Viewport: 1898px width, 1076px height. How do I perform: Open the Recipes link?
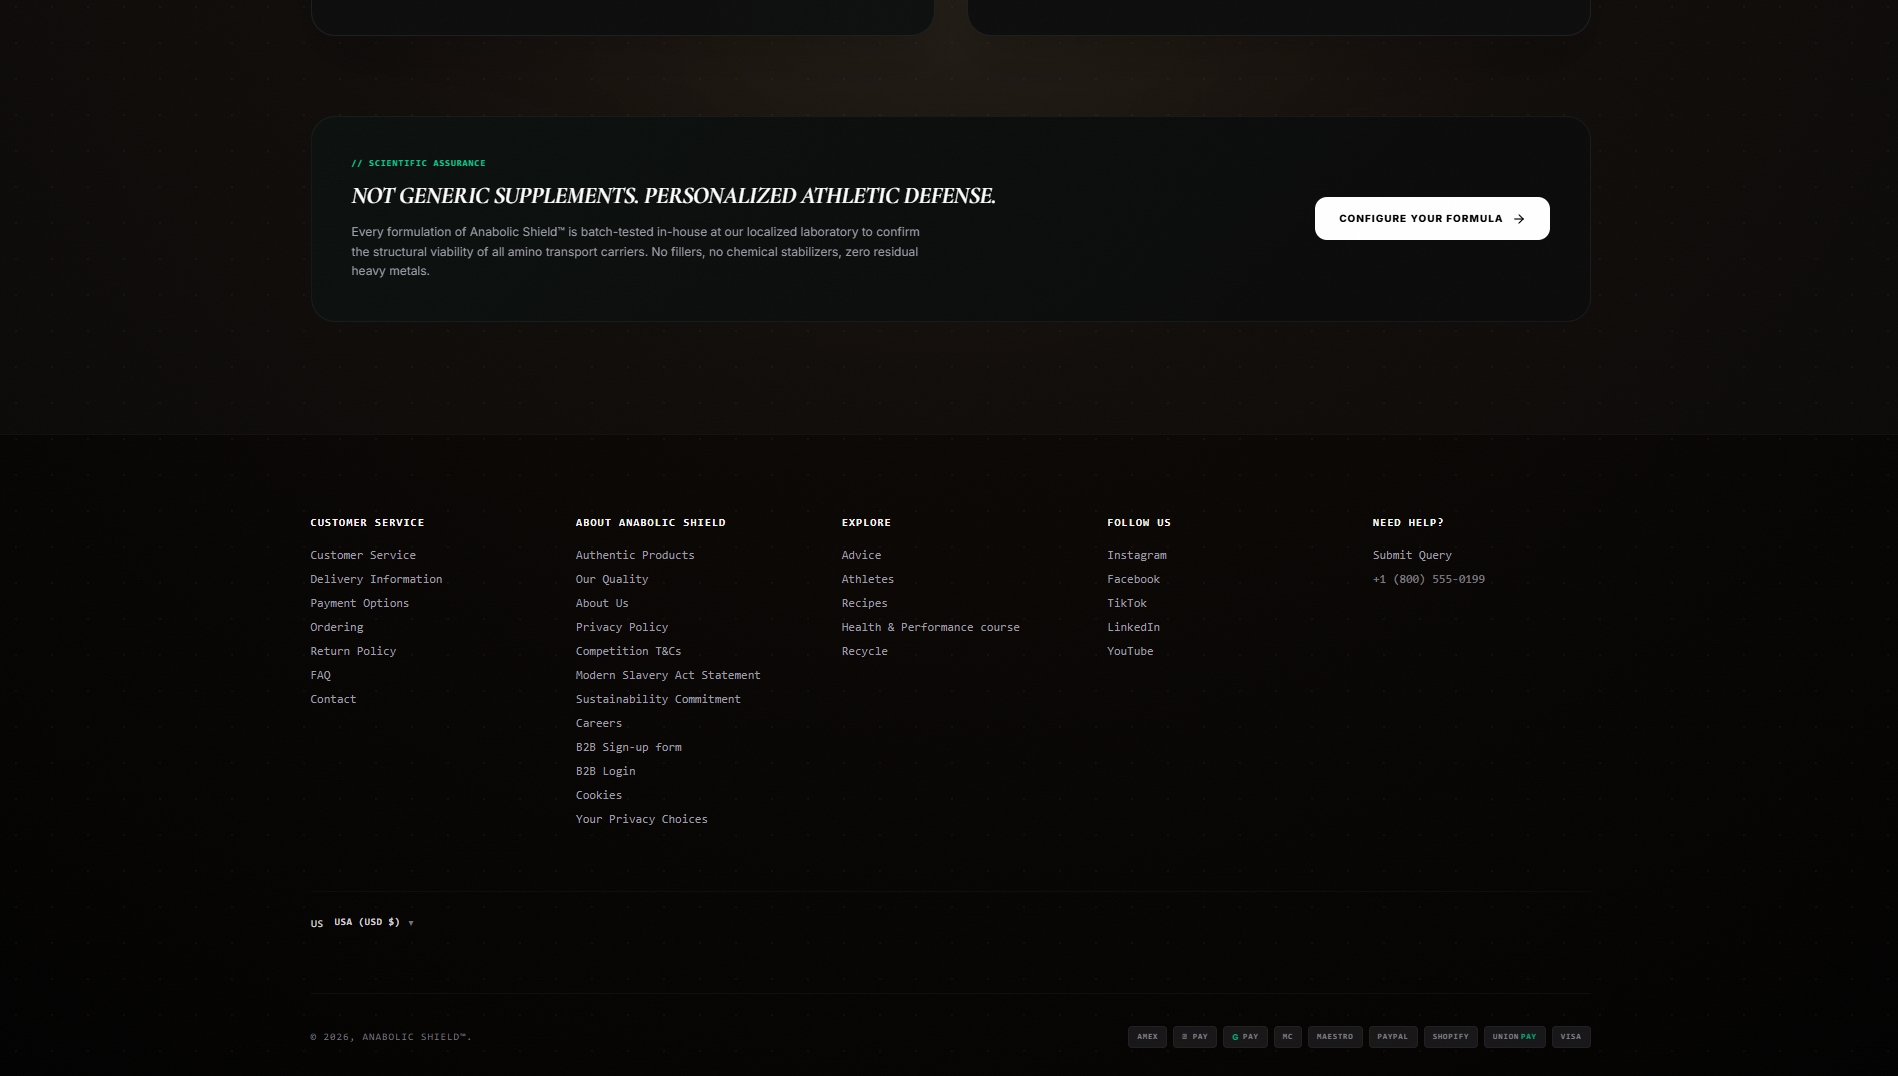pyautogui.click(x=864, y=603)
